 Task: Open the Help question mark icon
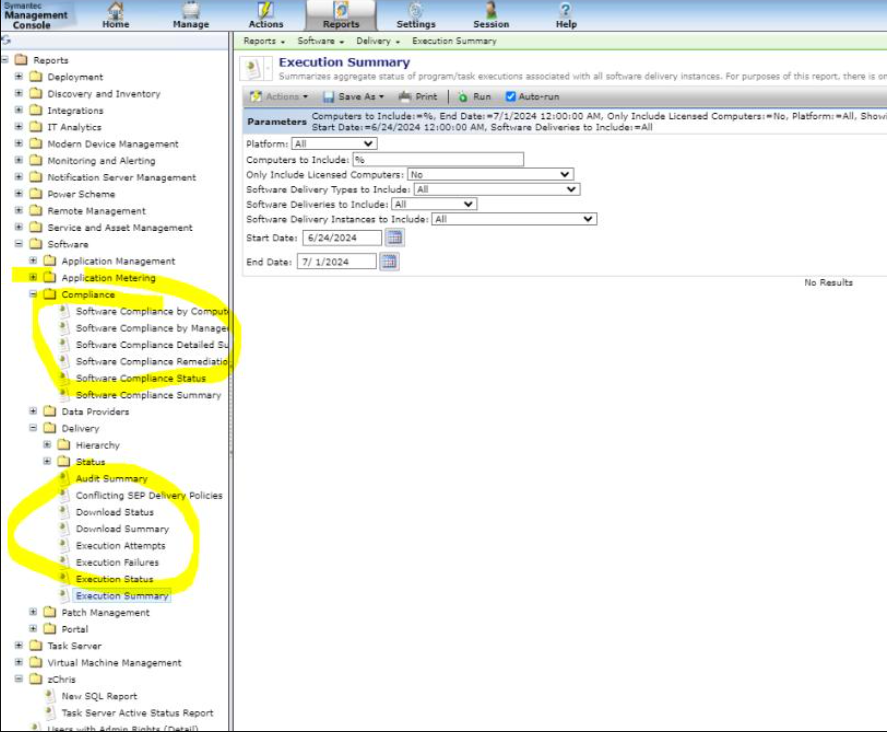click(x=565, y=10)
